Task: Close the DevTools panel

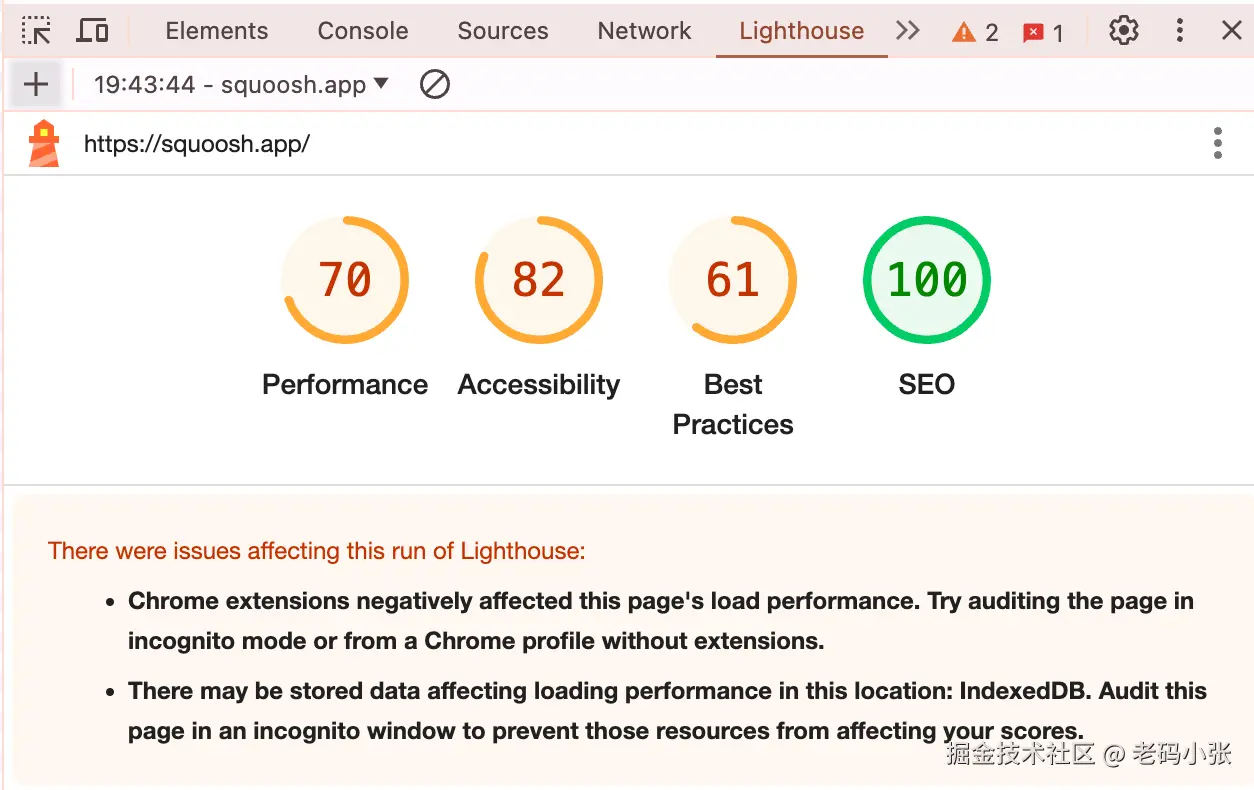Action: coord(1232,31)
